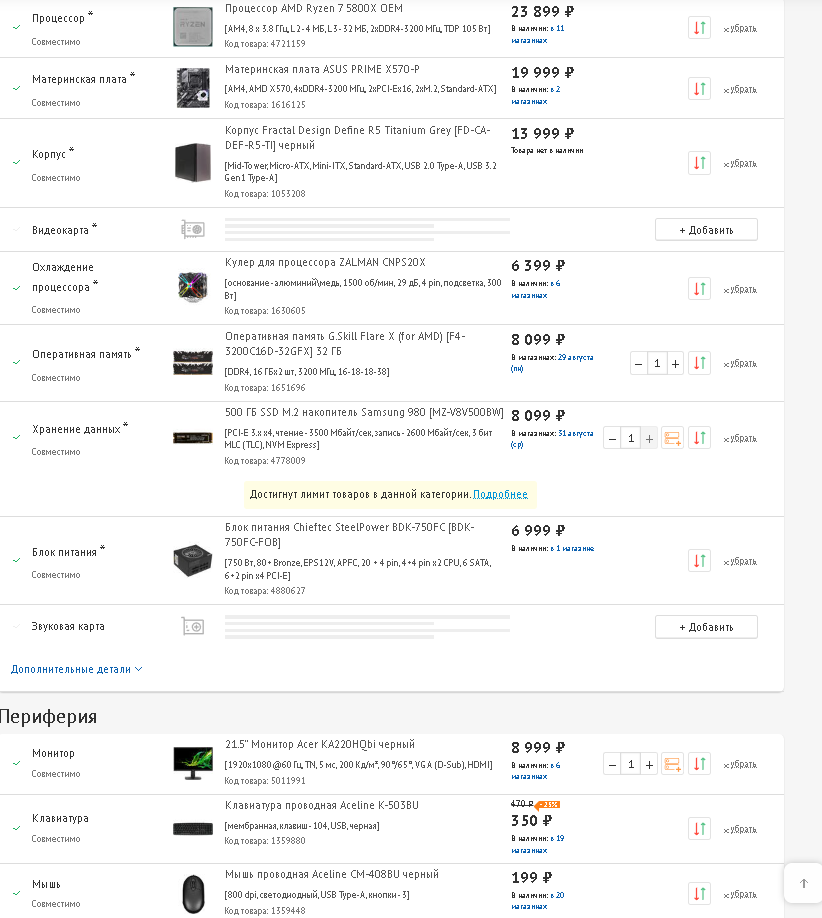Add another storage drive using the orange icon
The width and height of the screenshot is (822, 918).
tap(672, 438)
